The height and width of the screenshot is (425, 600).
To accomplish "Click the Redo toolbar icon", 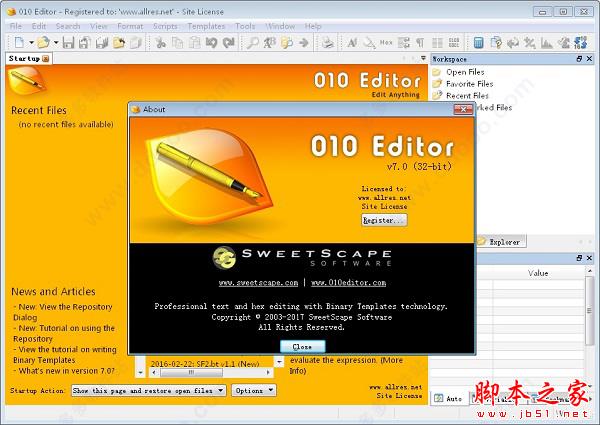I will pyautogui.click(x=229, y=42).
